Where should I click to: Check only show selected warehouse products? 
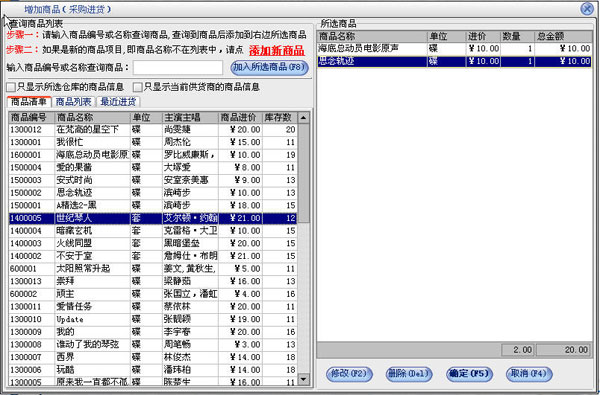(x=11, y=87)
